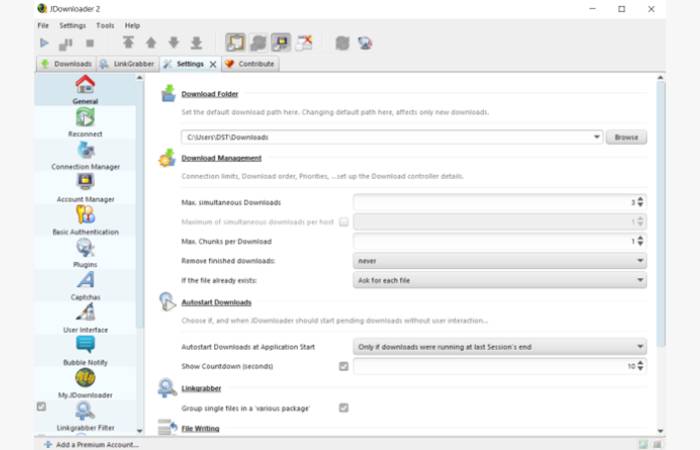Click Add a Premium Account link

(x=92, y=445)
